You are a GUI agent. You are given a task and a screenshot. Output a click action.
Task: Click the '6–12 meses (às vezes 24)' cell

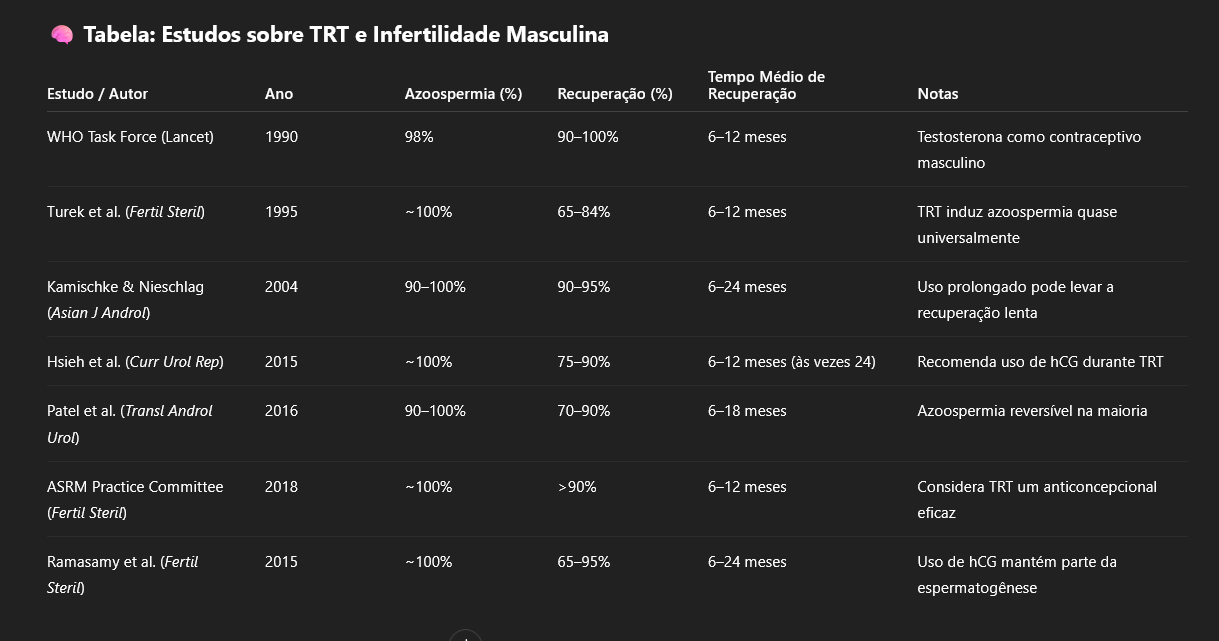pyautogui.click(x=792, y=362)
